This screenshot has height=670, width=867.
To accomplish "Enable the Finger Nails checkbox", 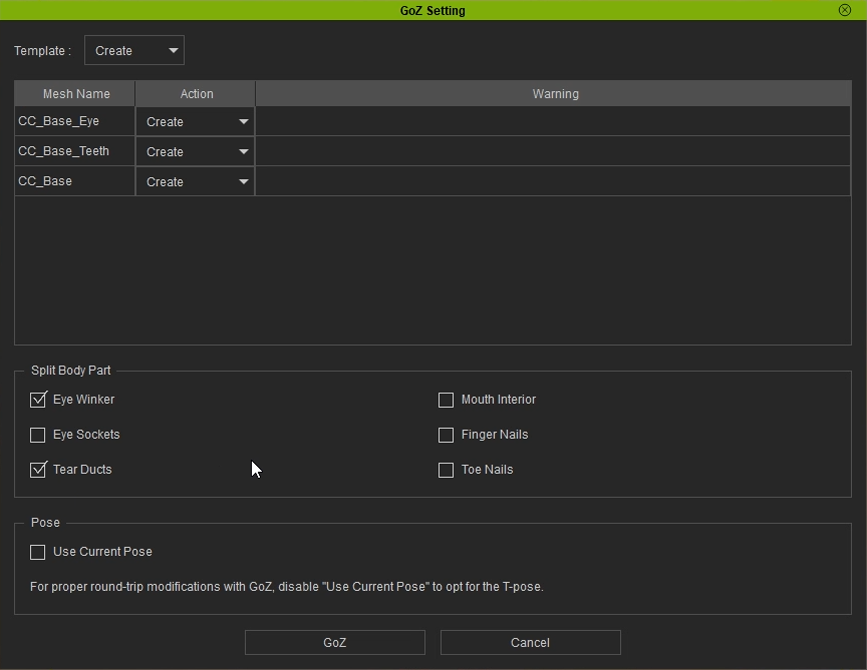I will tap(446, 435).
